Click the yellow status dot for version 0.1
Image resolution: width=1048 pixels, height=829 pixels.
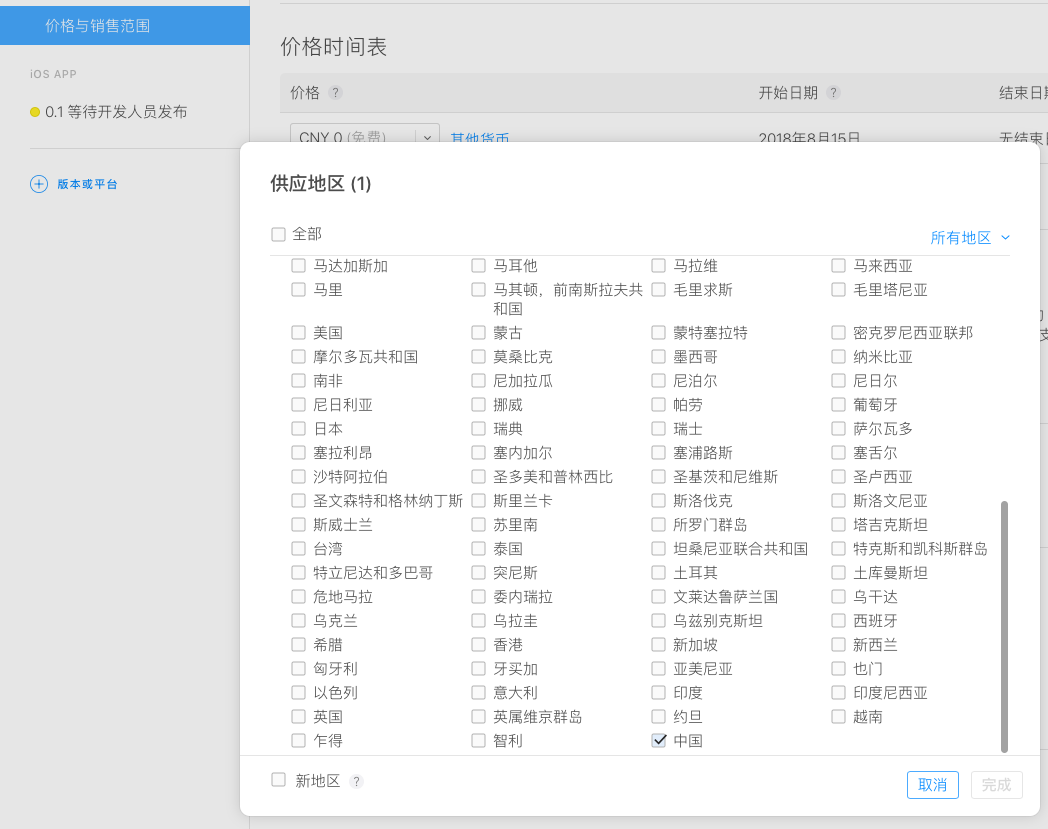click(35, 112)
